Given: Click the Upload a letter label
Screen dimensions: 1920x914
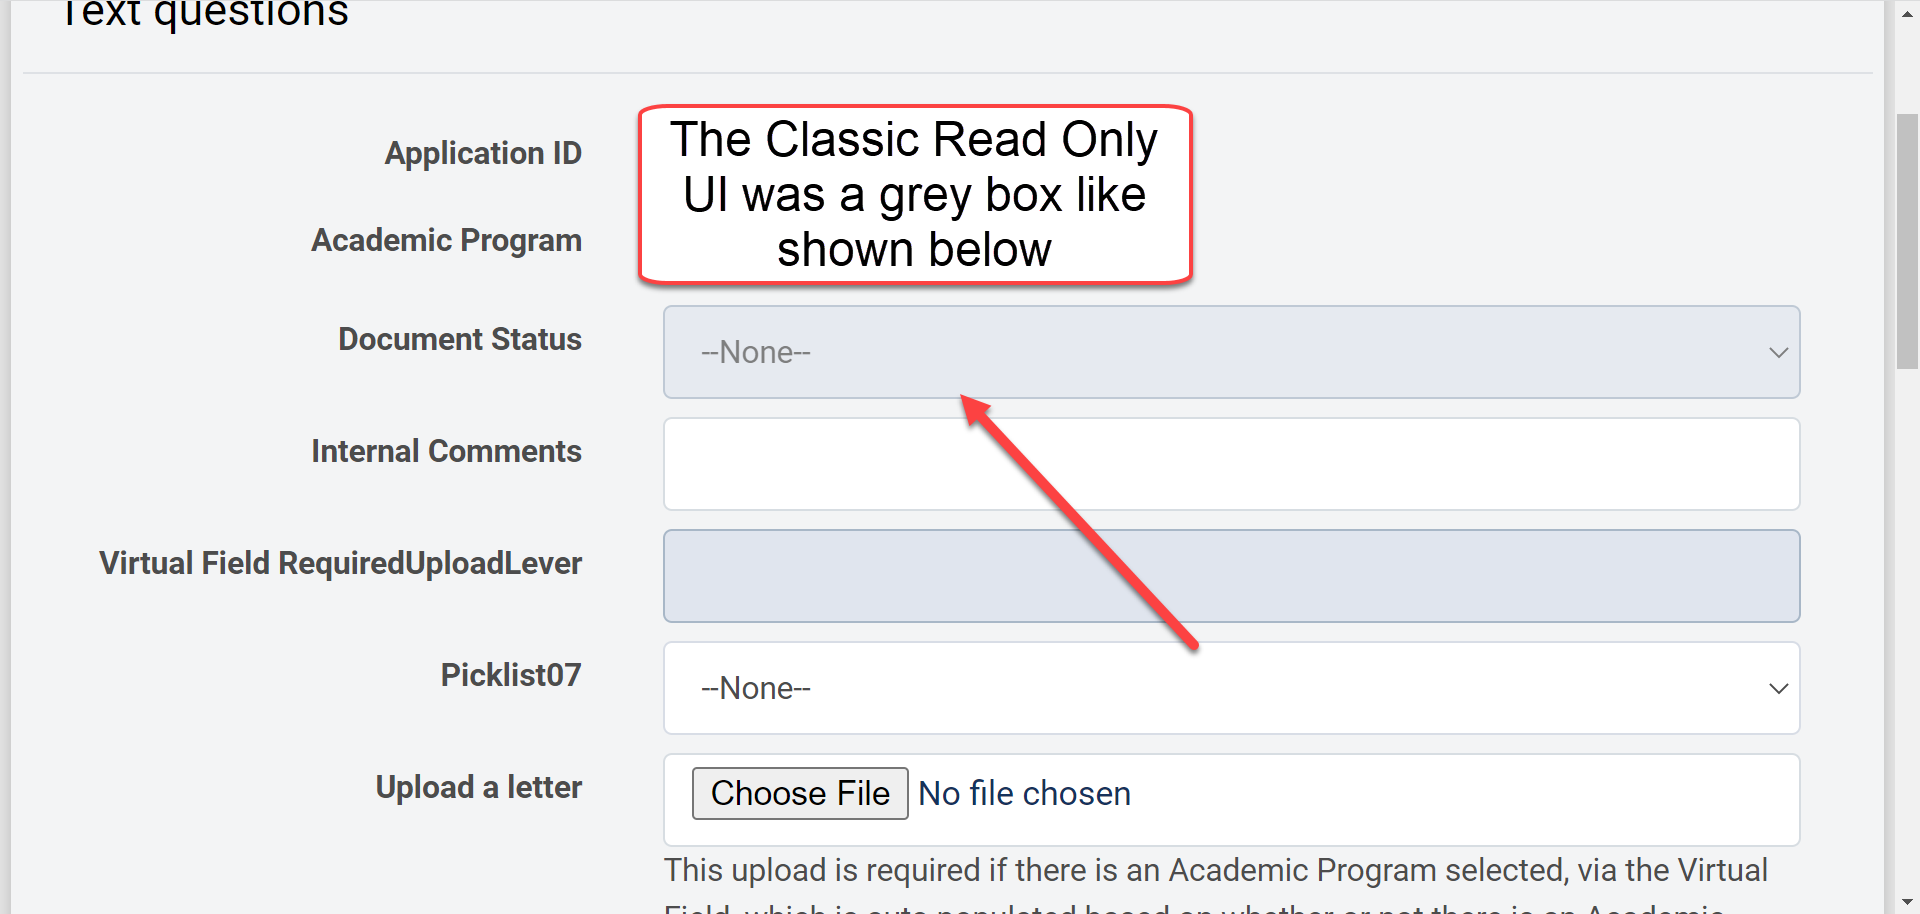Looking at the screenshot, I should pos(478,788).
